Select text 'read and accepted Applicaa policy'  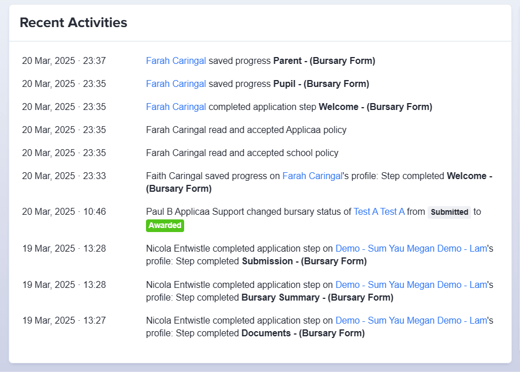click(x=277, y=130)
